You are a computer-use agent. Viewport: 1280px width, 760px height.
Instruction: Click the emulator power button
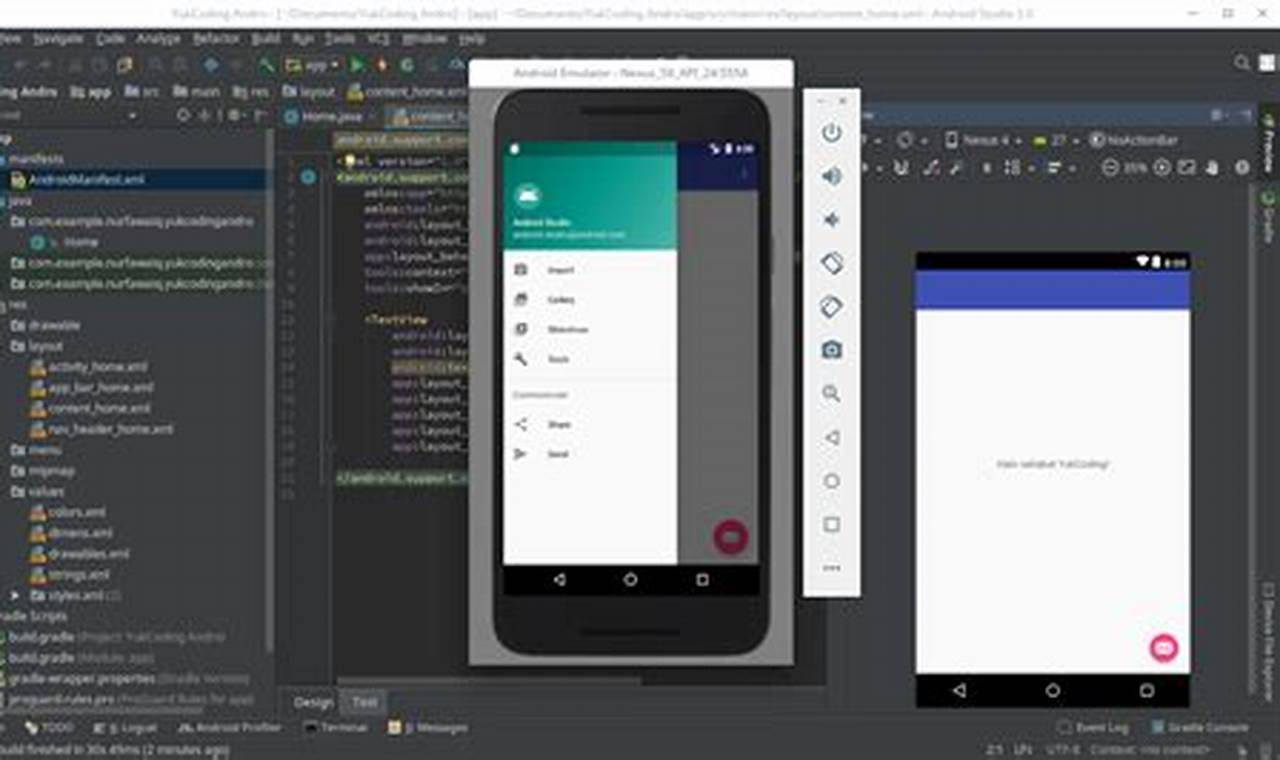[x=831, y=133]
